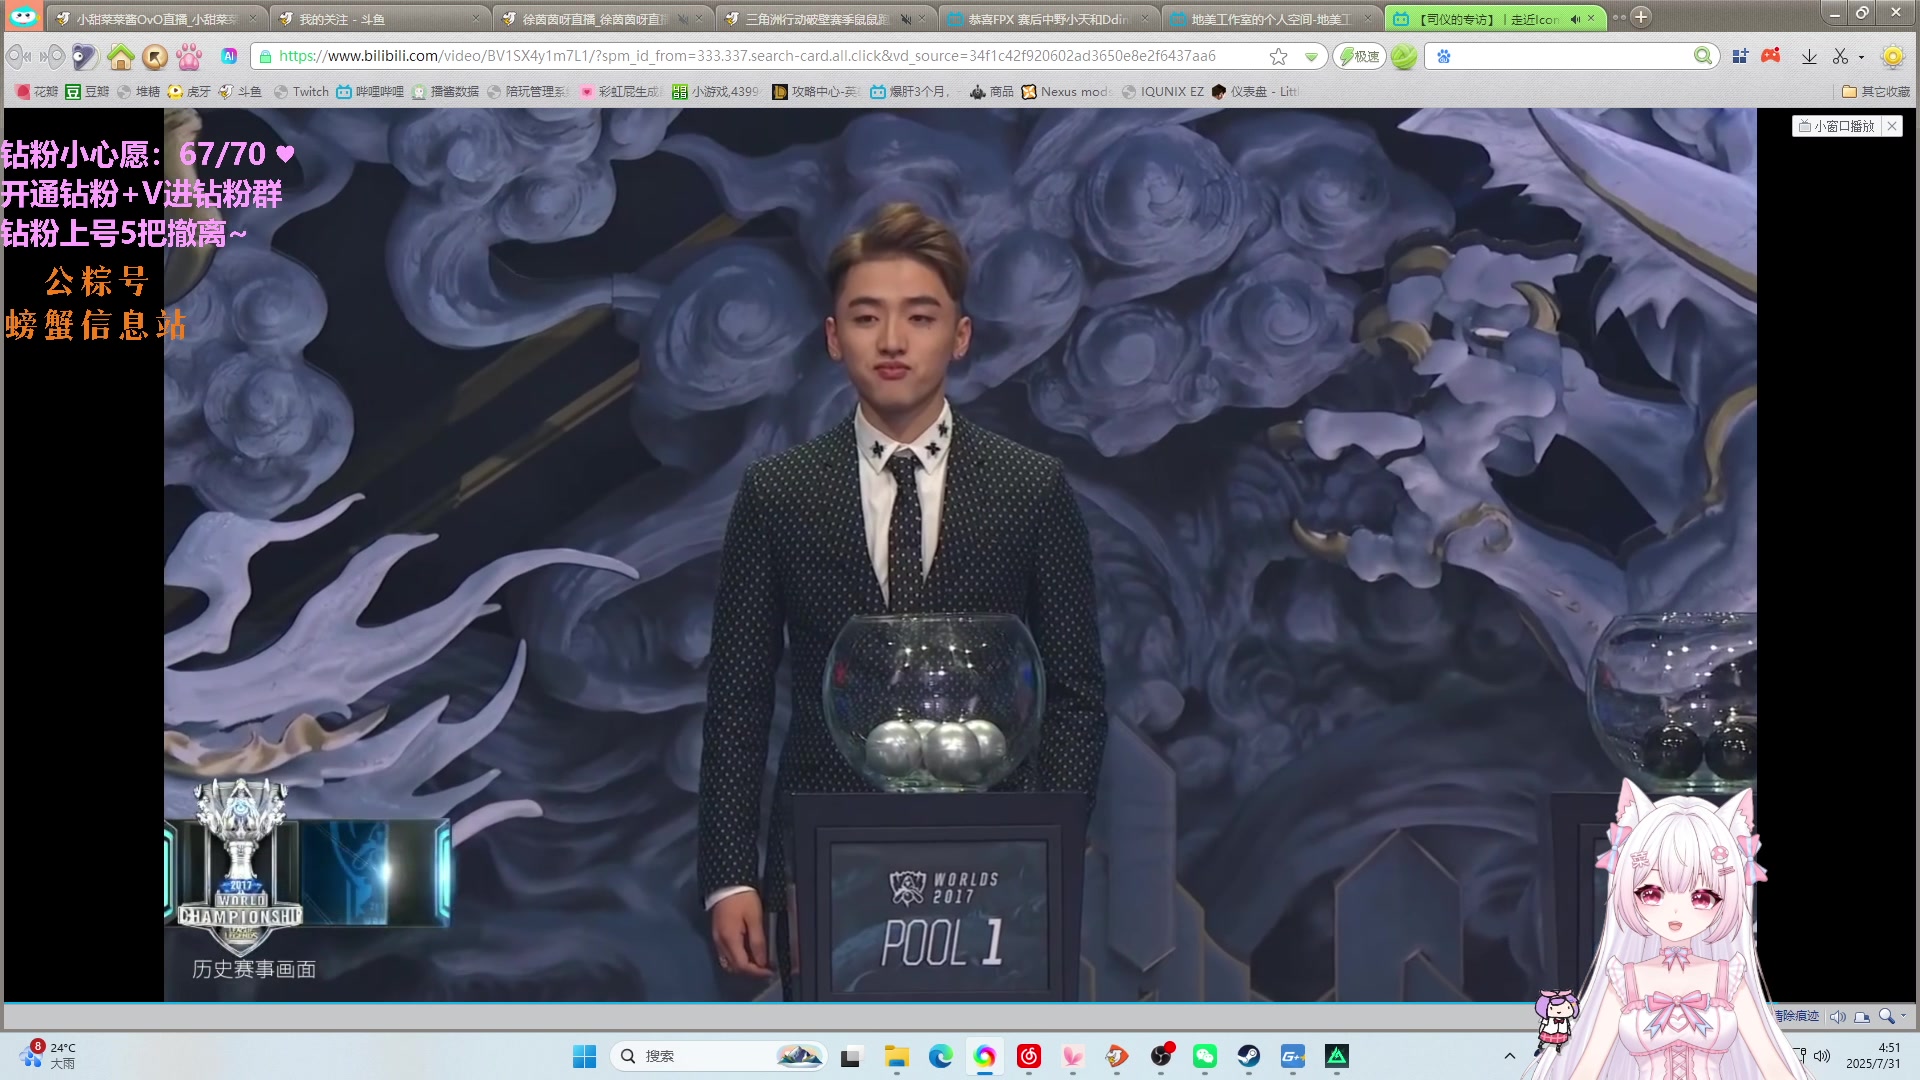This screenshot has width=1920, height=1080.
Task: Close the 小窗口播放 overlay with its X
Action: [x=1892, y=126]
